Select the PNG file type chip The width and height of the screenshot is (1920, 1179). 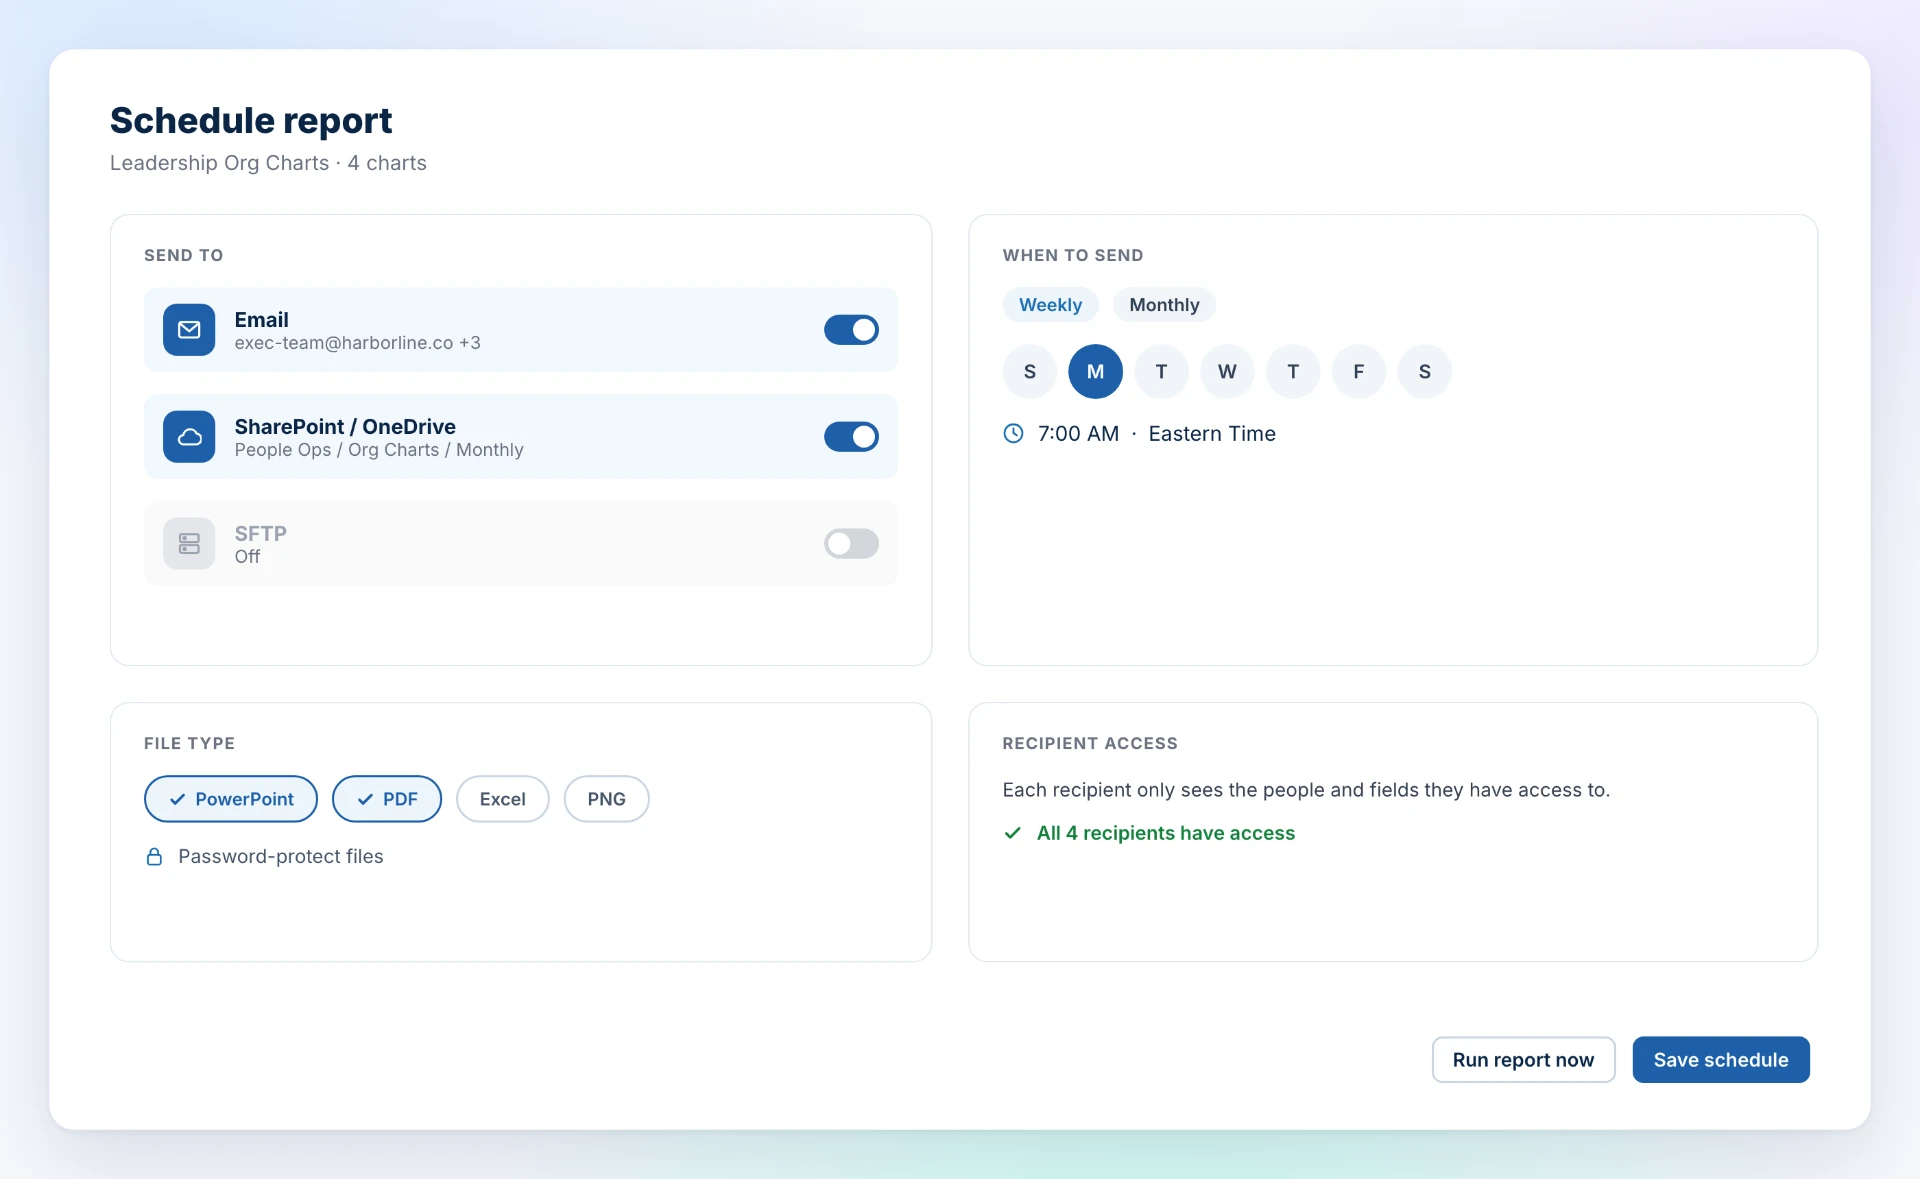[x=606, y=799]
